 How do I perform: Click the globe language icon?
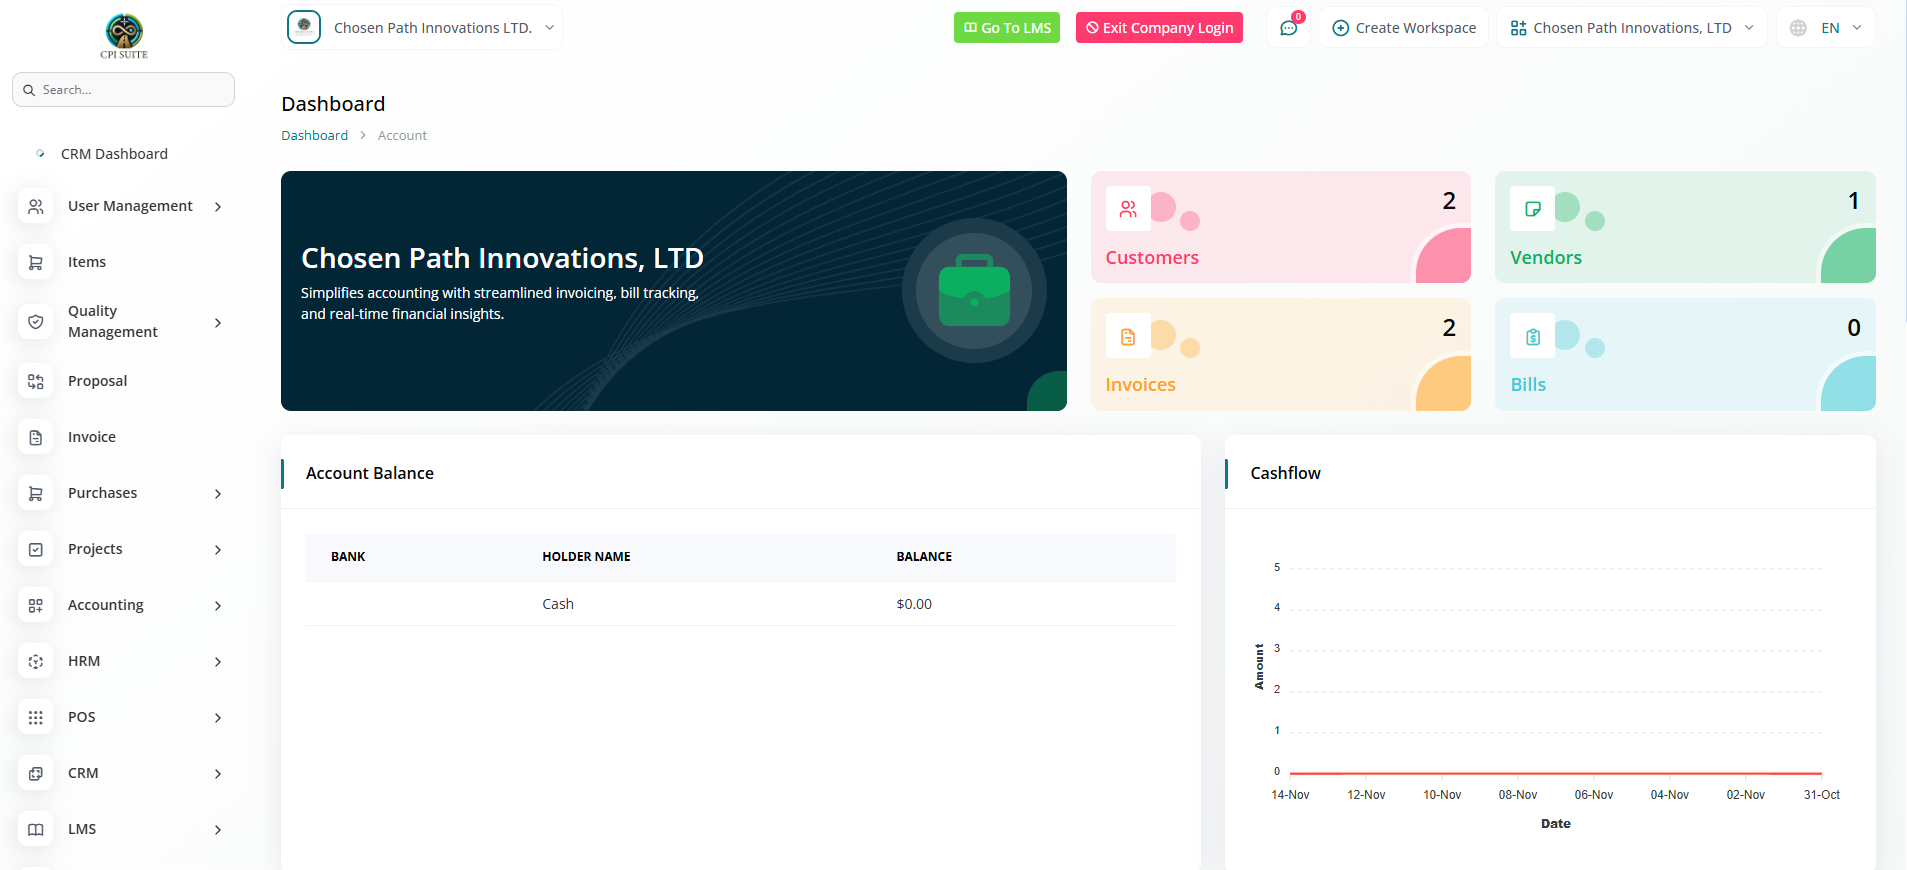[x=1798, y=28]
